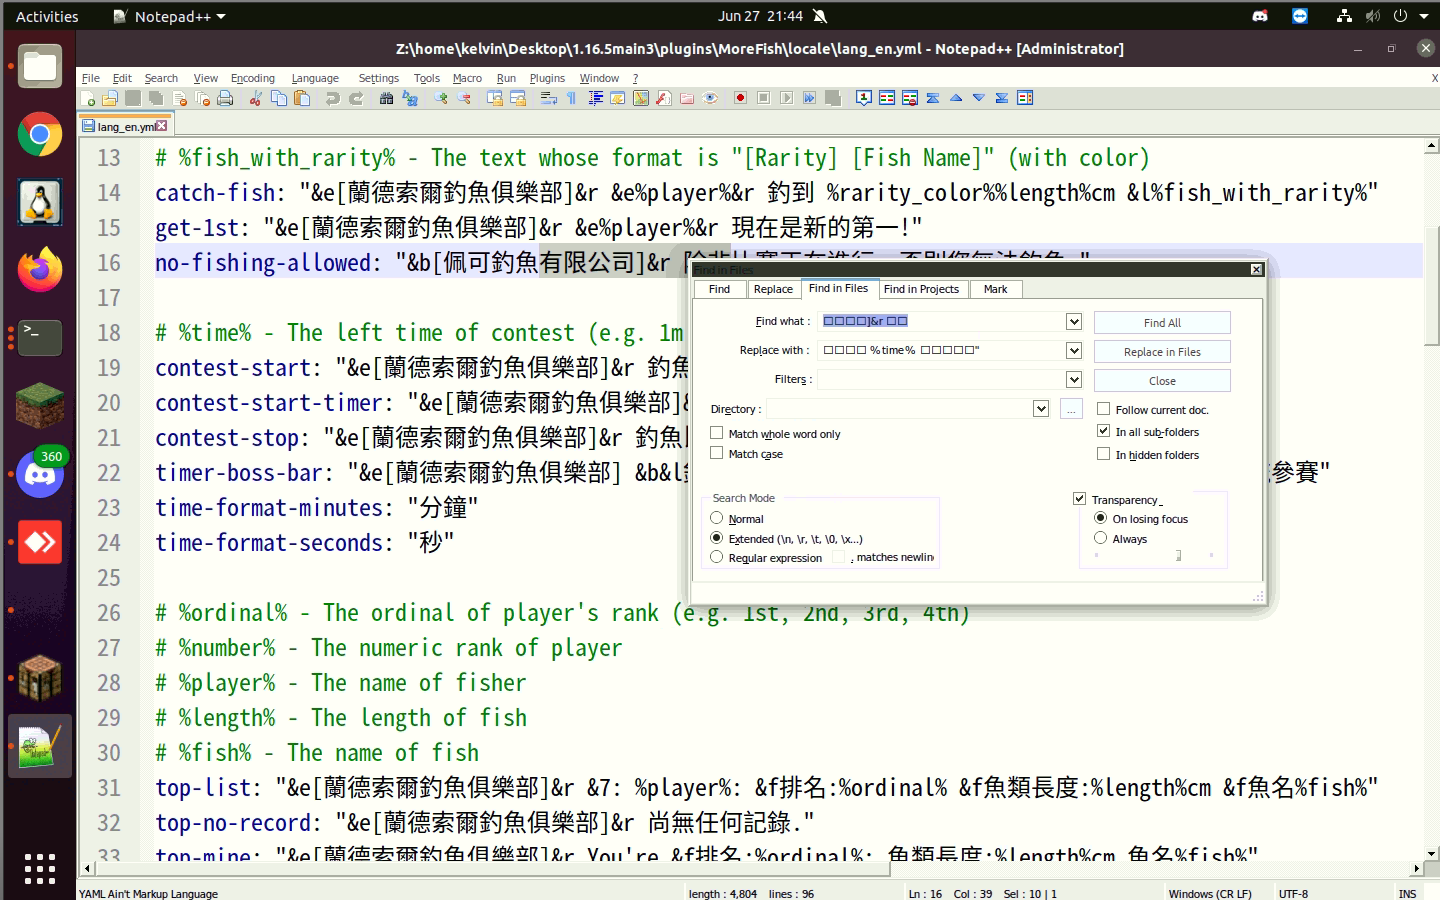Open Notepad++ app menu in top bar
Screen dimensions: 1440x900
pyautogui.click(x=170, y=16)
